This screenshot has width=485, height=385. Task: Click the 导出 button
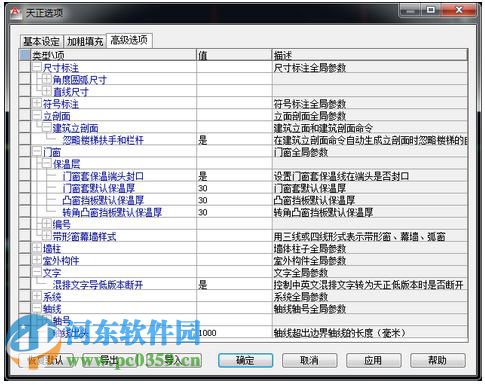pos(110,360)
